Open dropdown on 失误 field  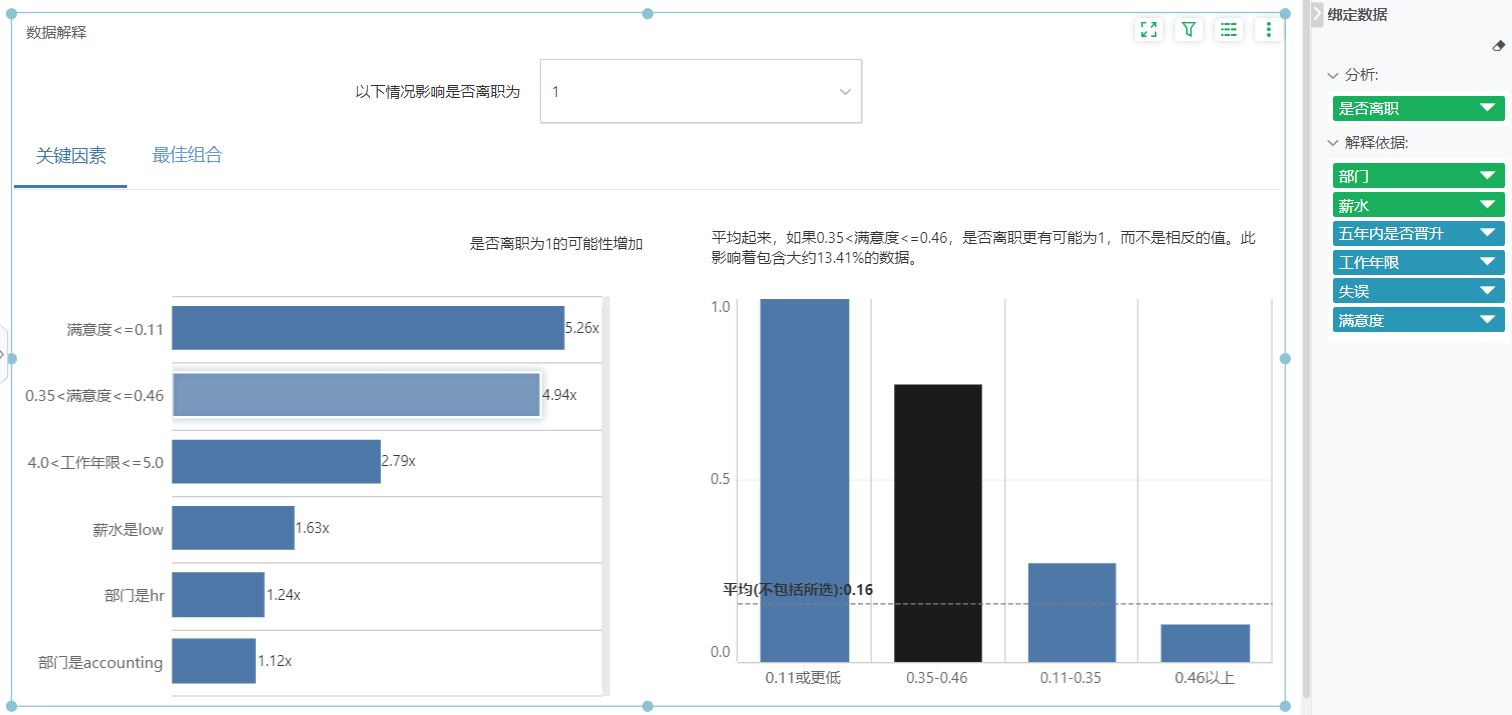[1487, 292]
